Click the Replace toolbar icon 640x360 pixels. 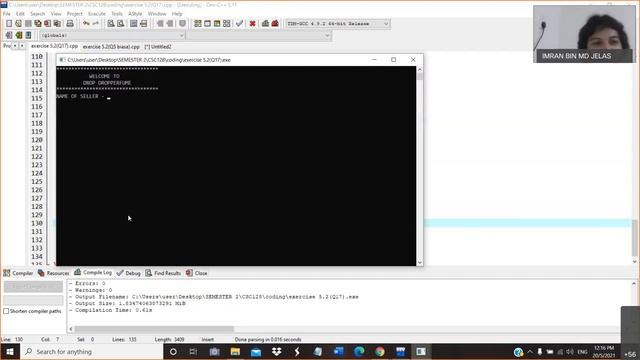tap(120, 24)
